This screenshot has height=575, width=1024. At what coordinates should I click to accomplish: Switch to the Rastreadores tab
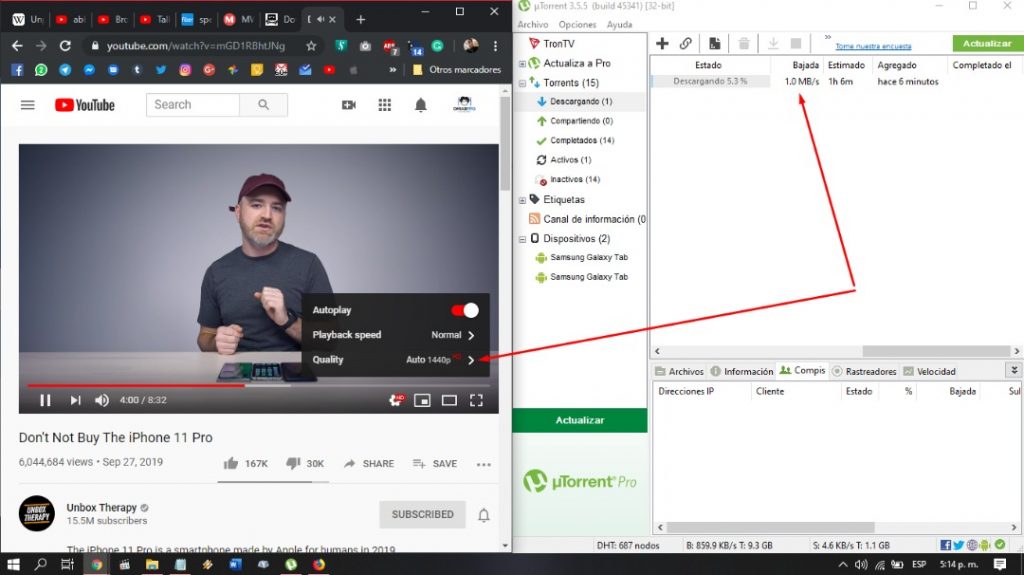tap(864, 371)
